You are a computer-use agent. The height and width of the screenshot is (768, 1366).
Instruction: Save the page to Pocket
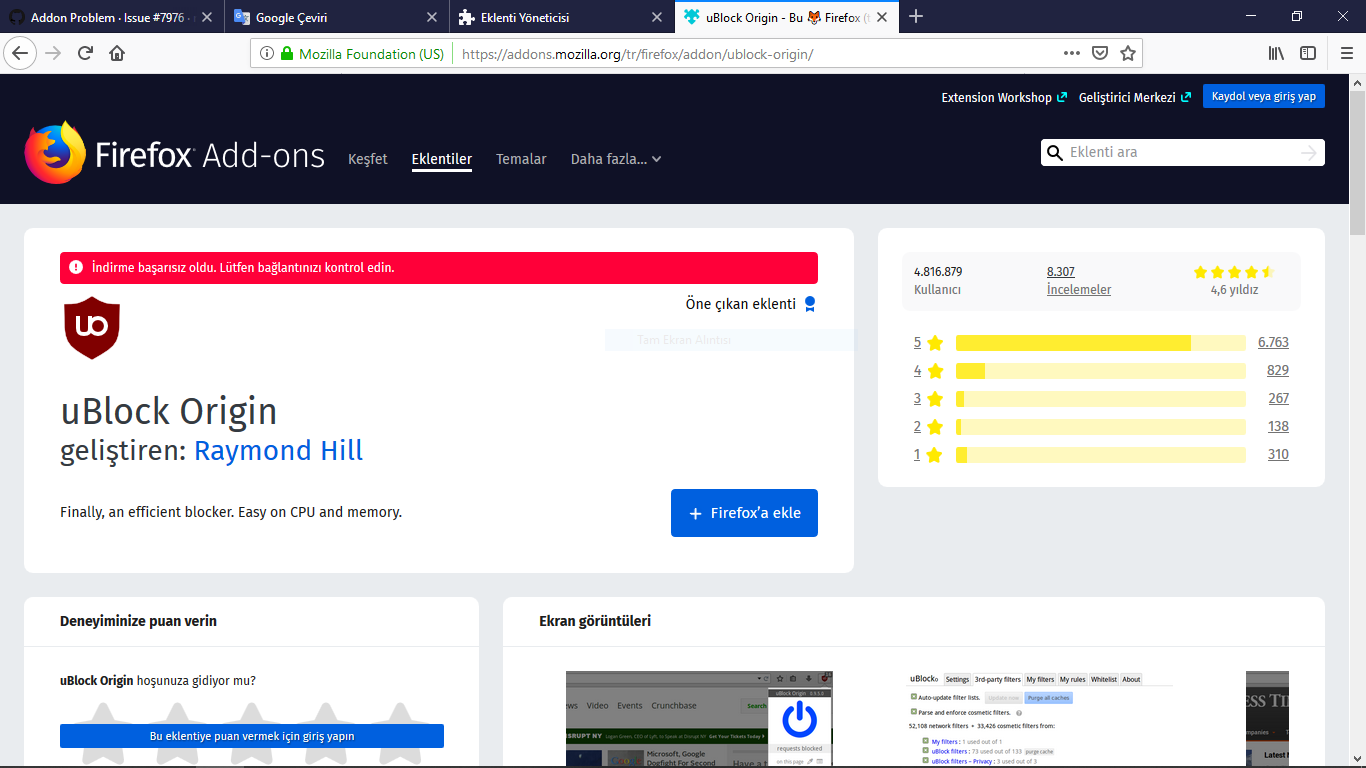[x=1101, y=53]
